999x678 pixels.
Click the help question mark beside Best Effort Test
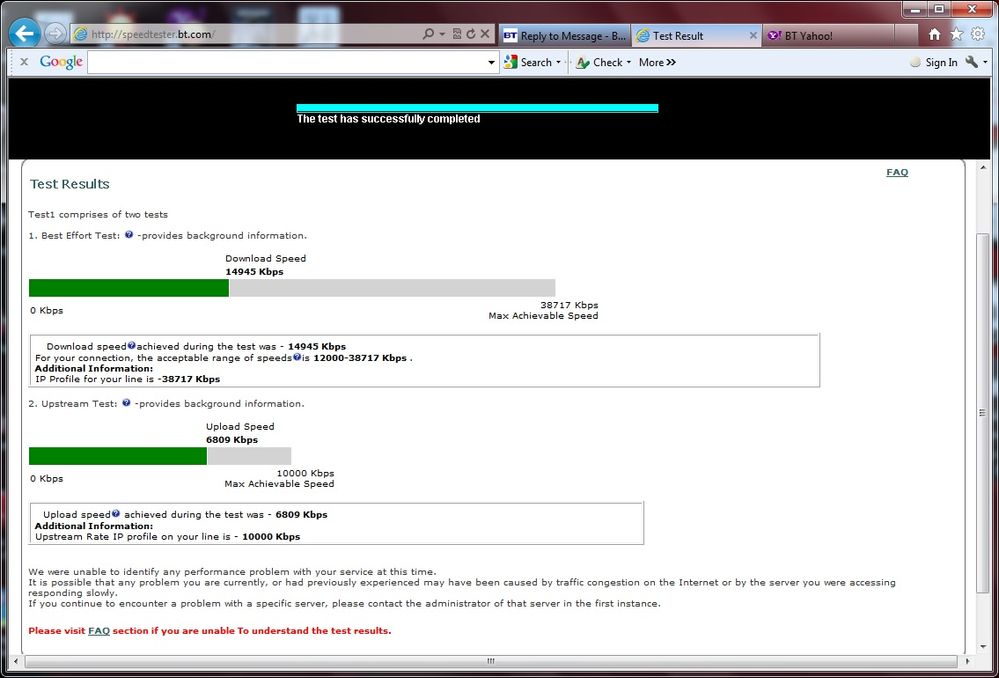128,234
